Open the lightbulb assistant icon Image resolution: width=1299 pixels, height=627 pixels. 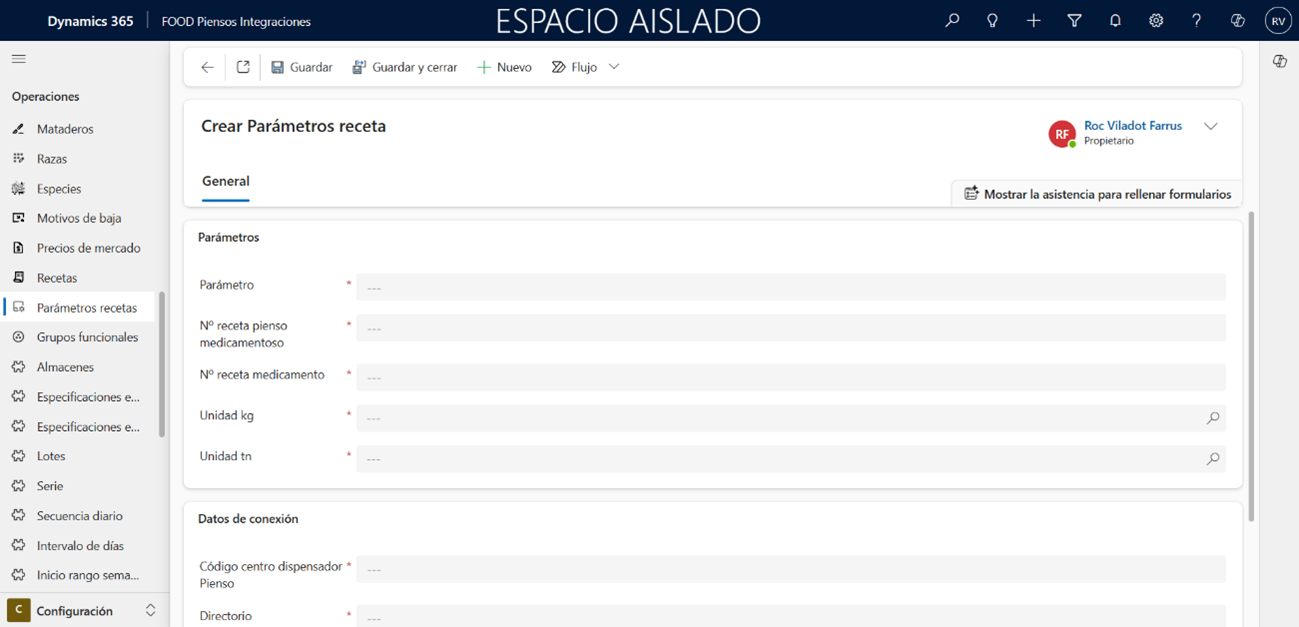point(992,20)
